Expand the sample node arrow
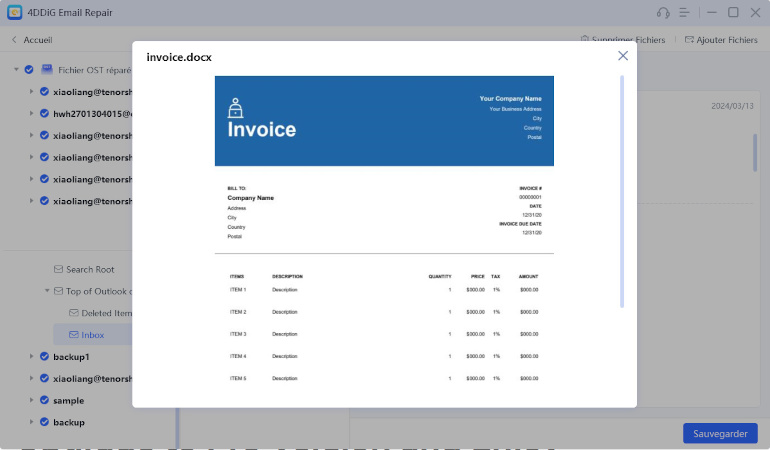Screen dimensions: 770x450 pos(31,400)
